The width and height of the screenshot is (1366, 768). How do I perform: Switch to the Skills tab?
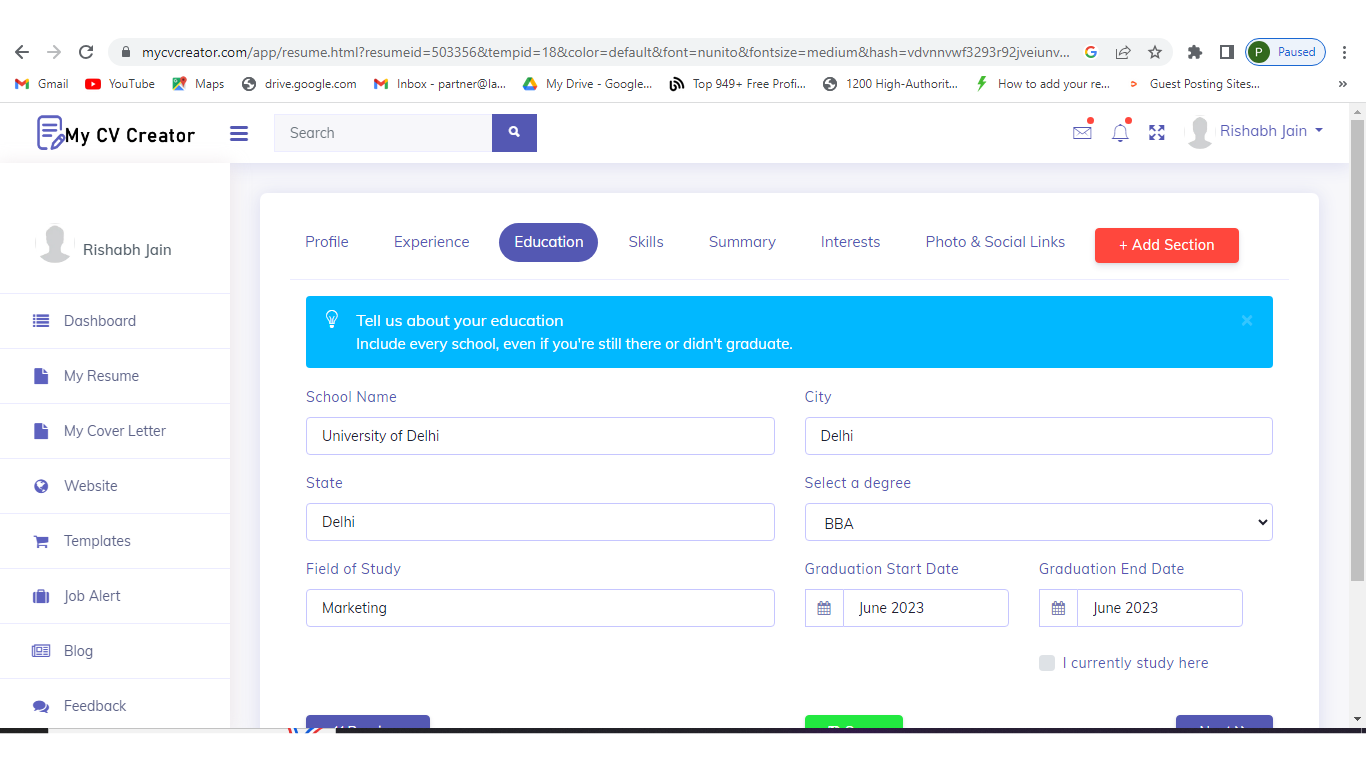click(x=646, y=242)
